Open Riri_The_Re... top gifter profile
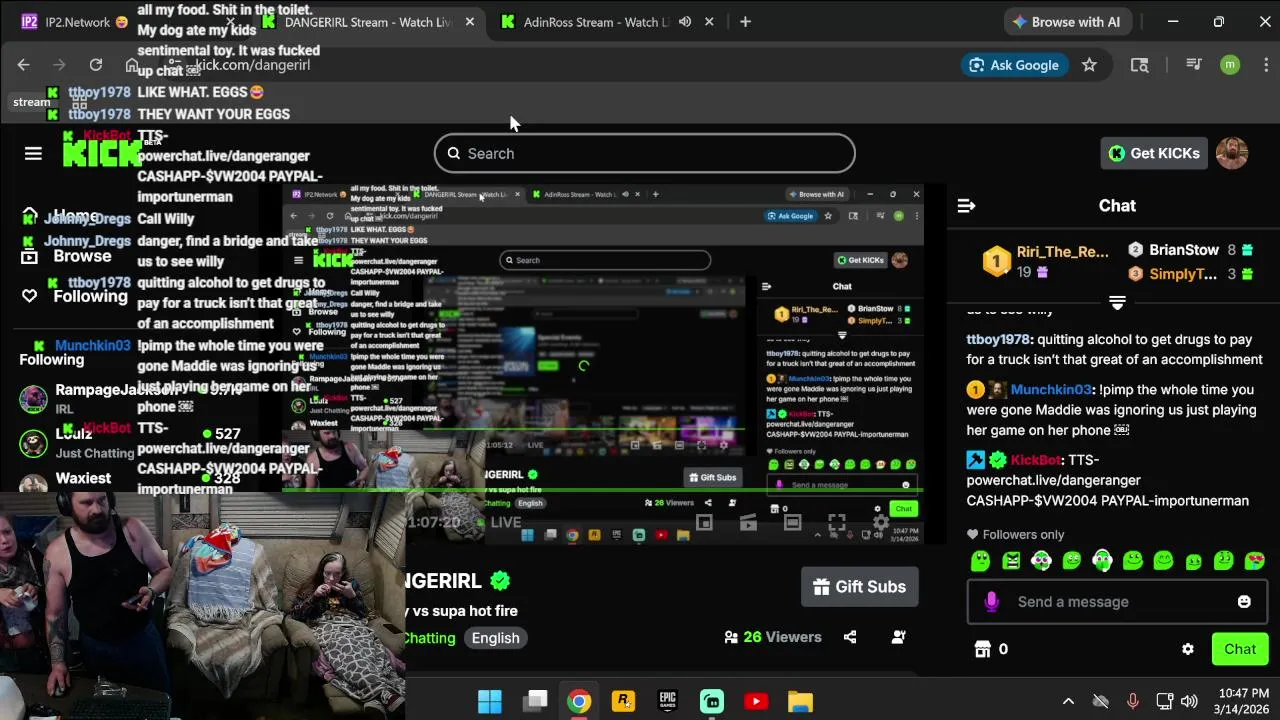The image size is (1280, 720). point(1062,252)
